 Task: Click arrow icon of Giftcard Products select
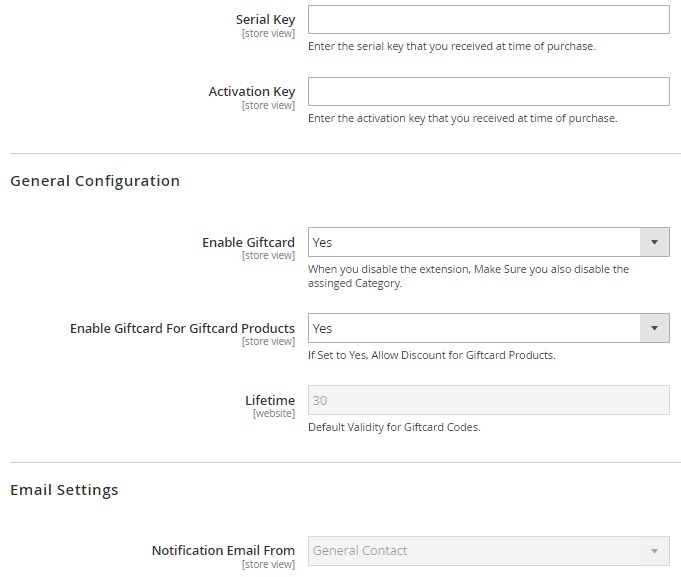[654, 328]
